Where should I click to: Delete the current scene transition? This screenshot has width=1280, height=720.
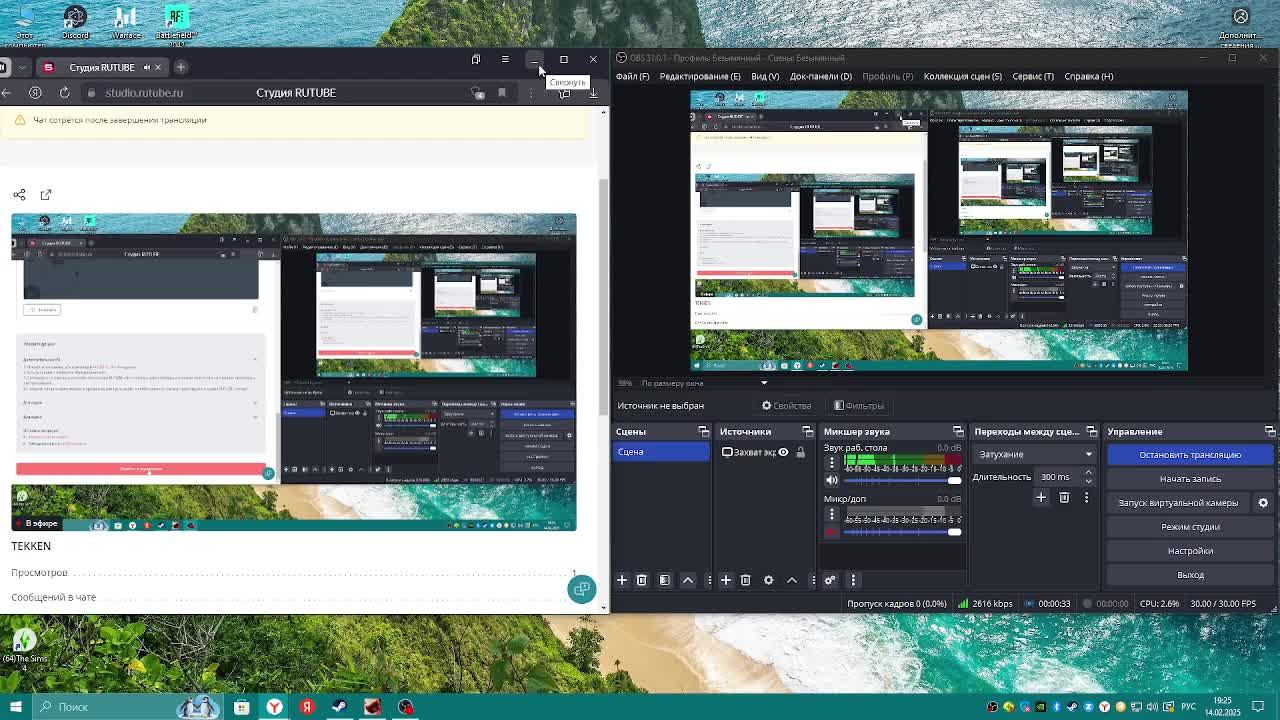(1064, 497)
